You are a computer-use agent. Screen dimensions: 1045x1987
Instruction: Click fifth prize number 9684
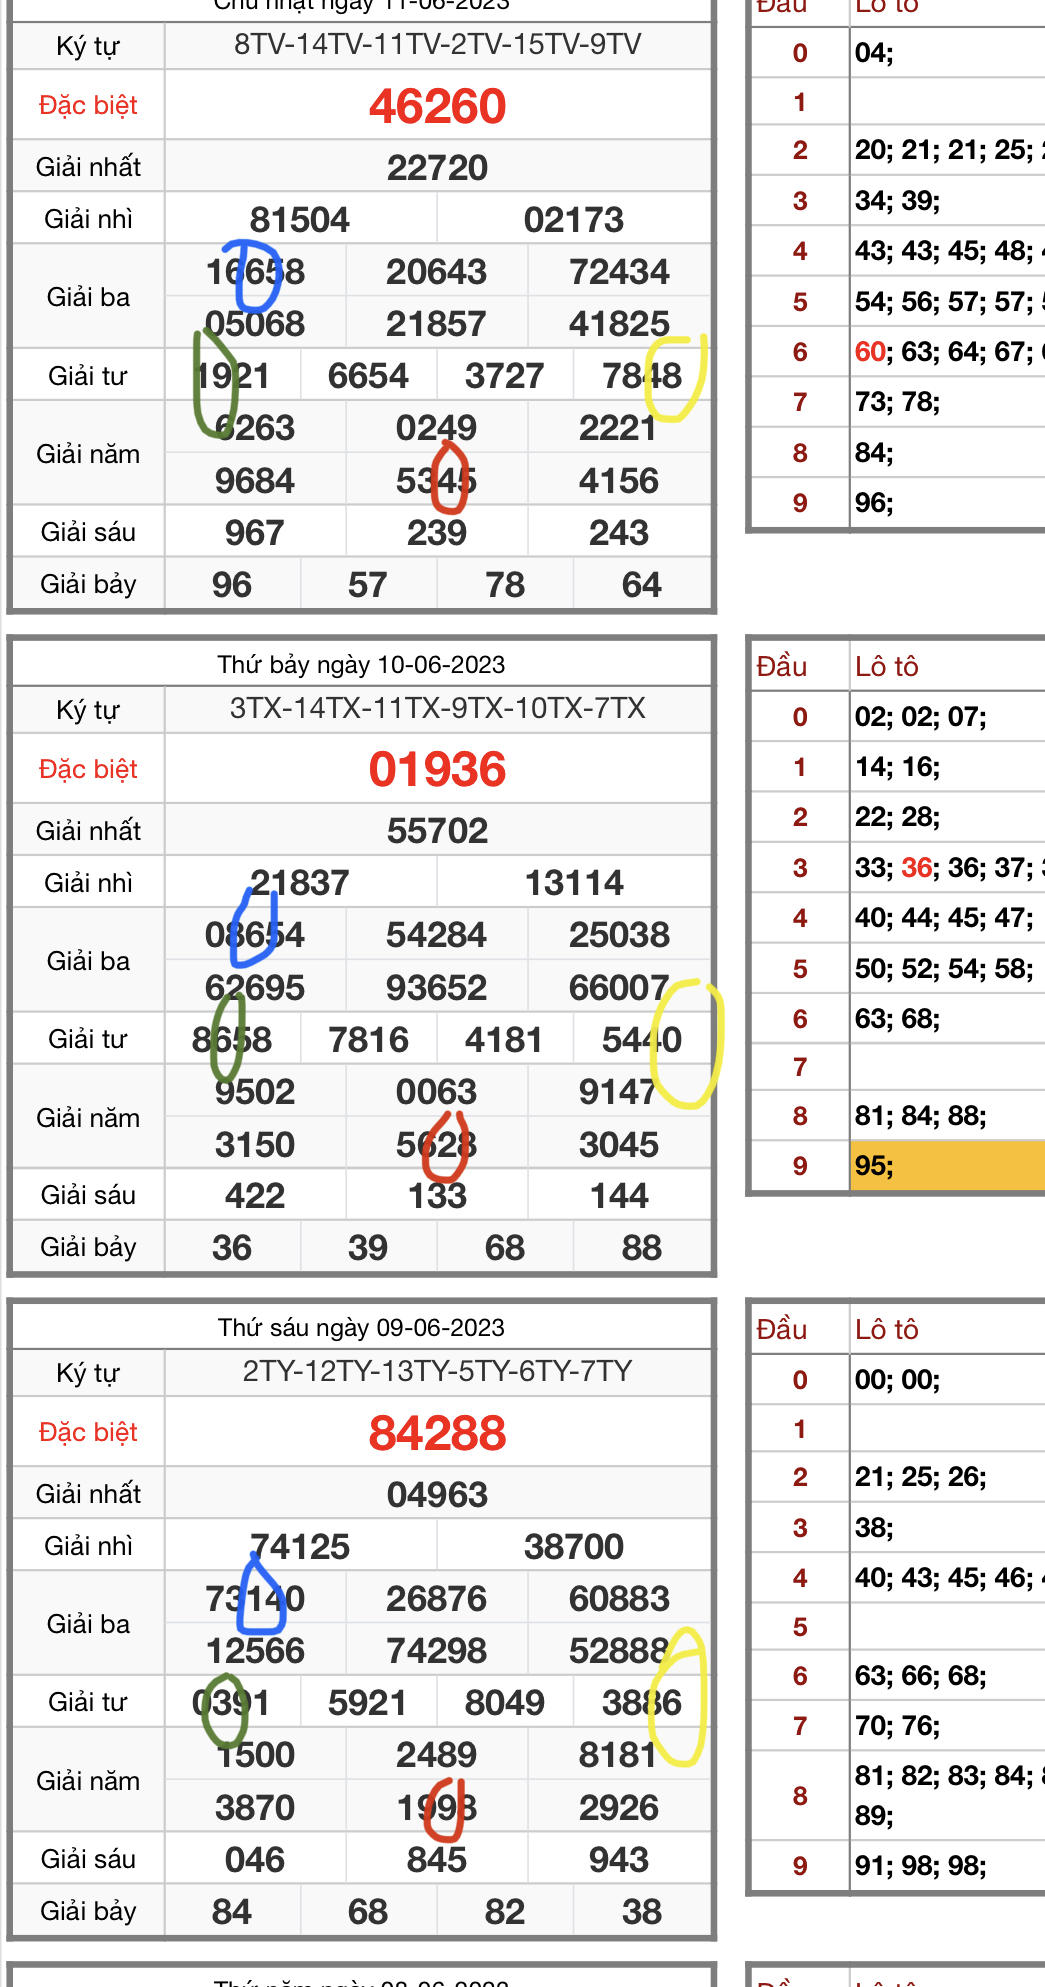[x=255, y=480]
